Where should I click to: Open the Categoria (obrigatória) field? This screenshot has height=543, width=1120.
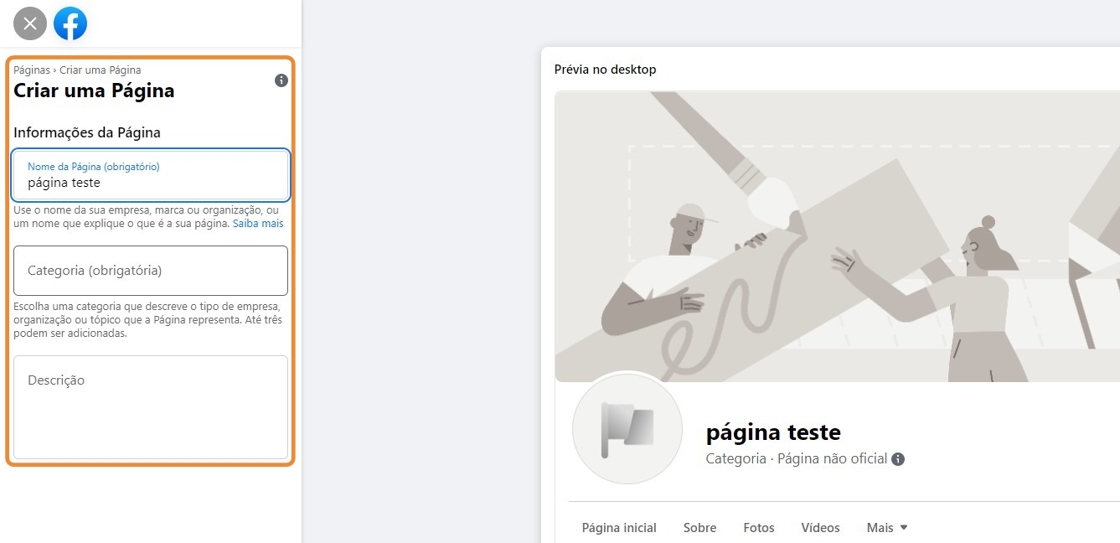tap(150, 270)
